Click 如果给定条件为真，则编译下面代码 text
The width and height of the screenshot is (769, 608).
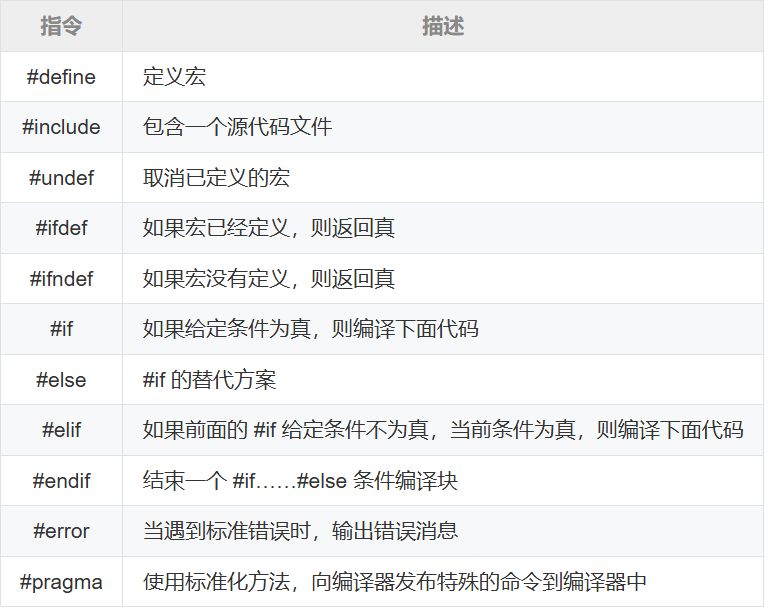tap(311, 329)
